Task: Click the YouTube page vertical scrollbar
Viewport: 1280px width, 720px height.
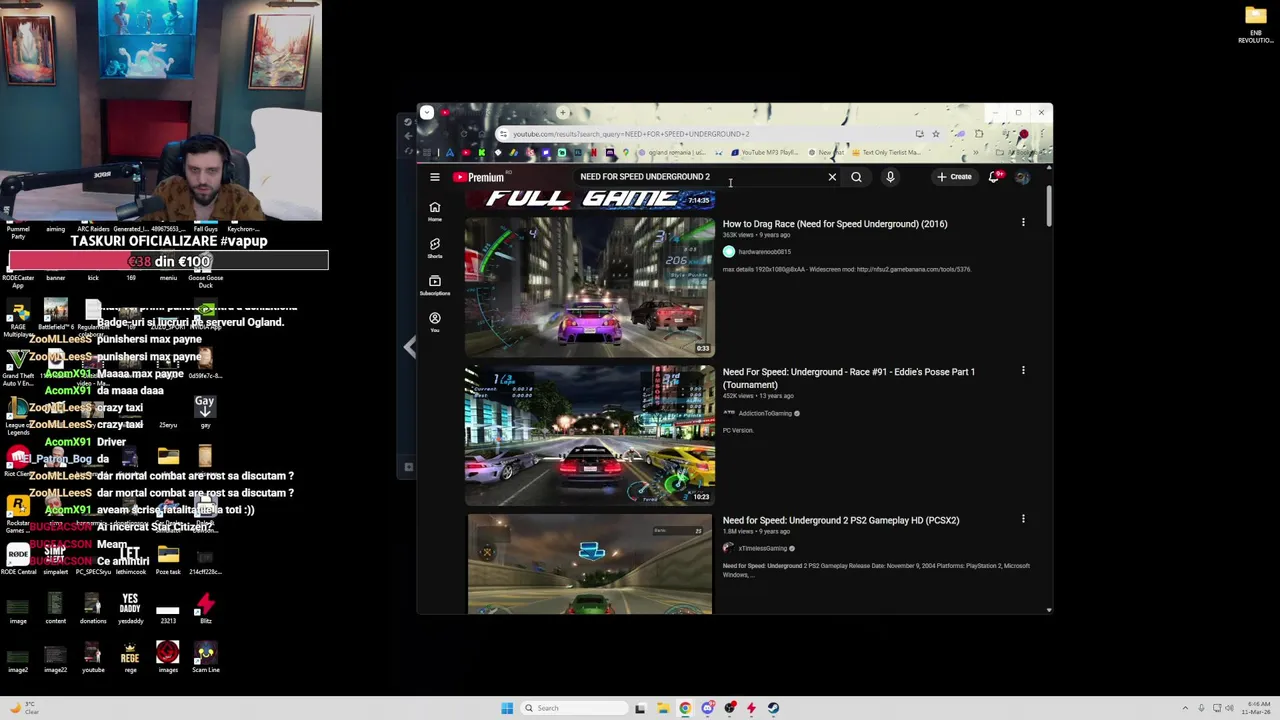Action: 1048,205
